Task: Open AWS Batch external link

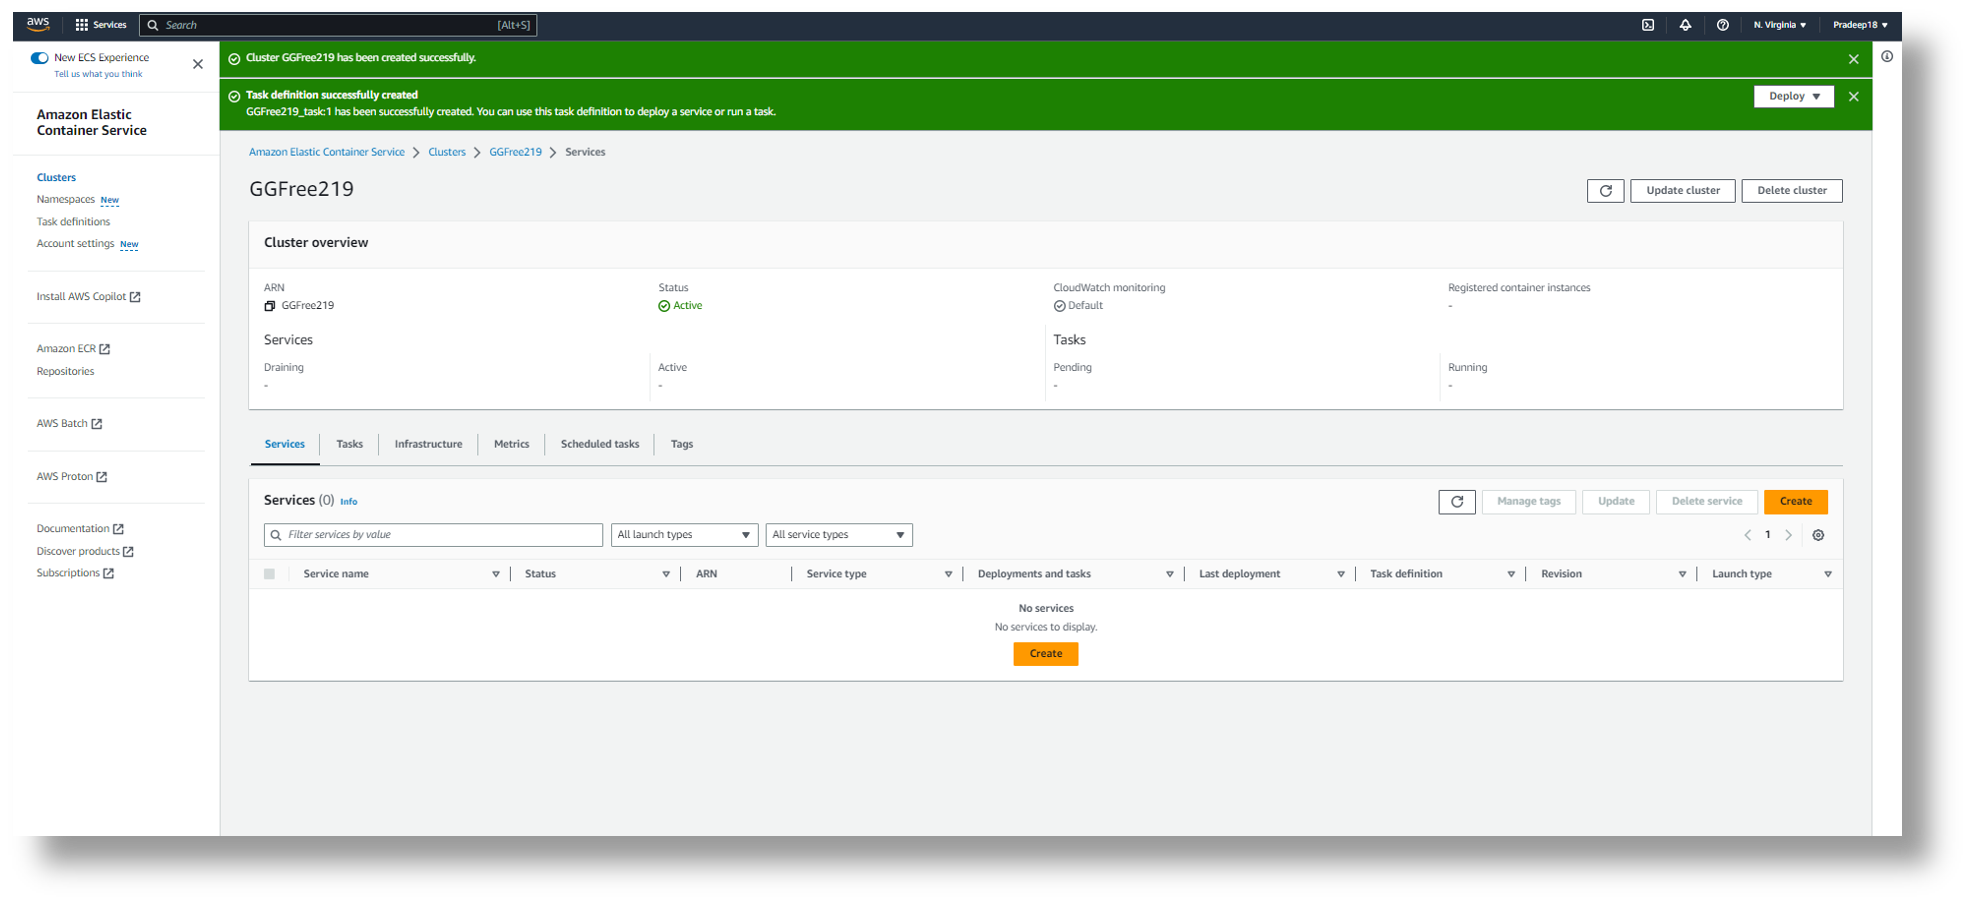Action: point(70,424)
